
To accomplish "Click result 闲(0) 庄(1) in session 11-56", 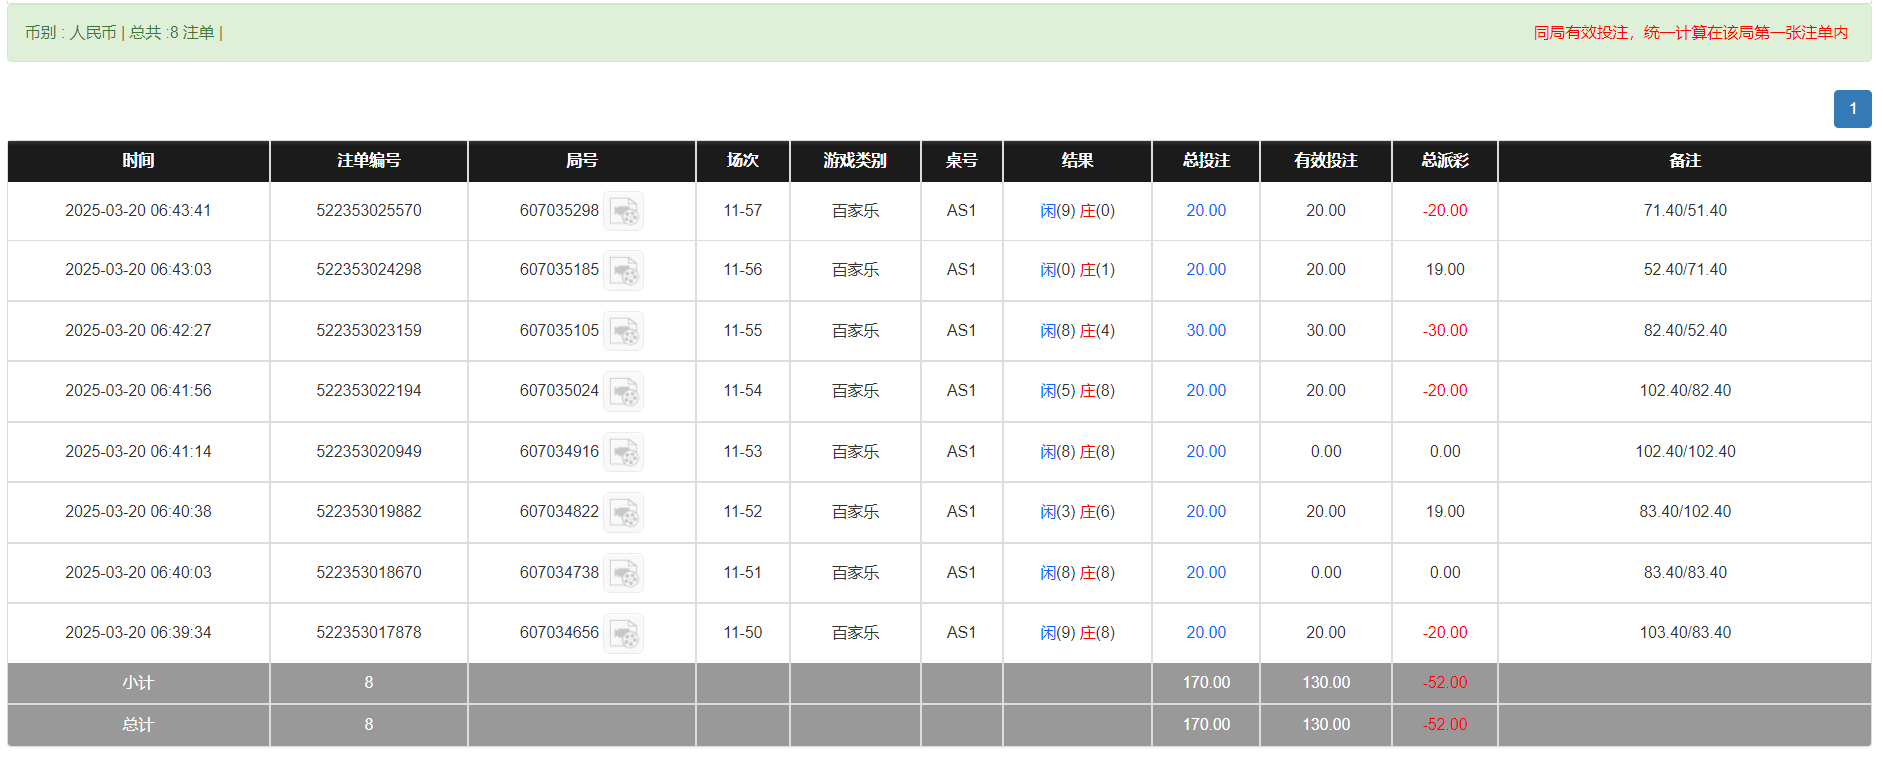I will (x=1077, y=270).
